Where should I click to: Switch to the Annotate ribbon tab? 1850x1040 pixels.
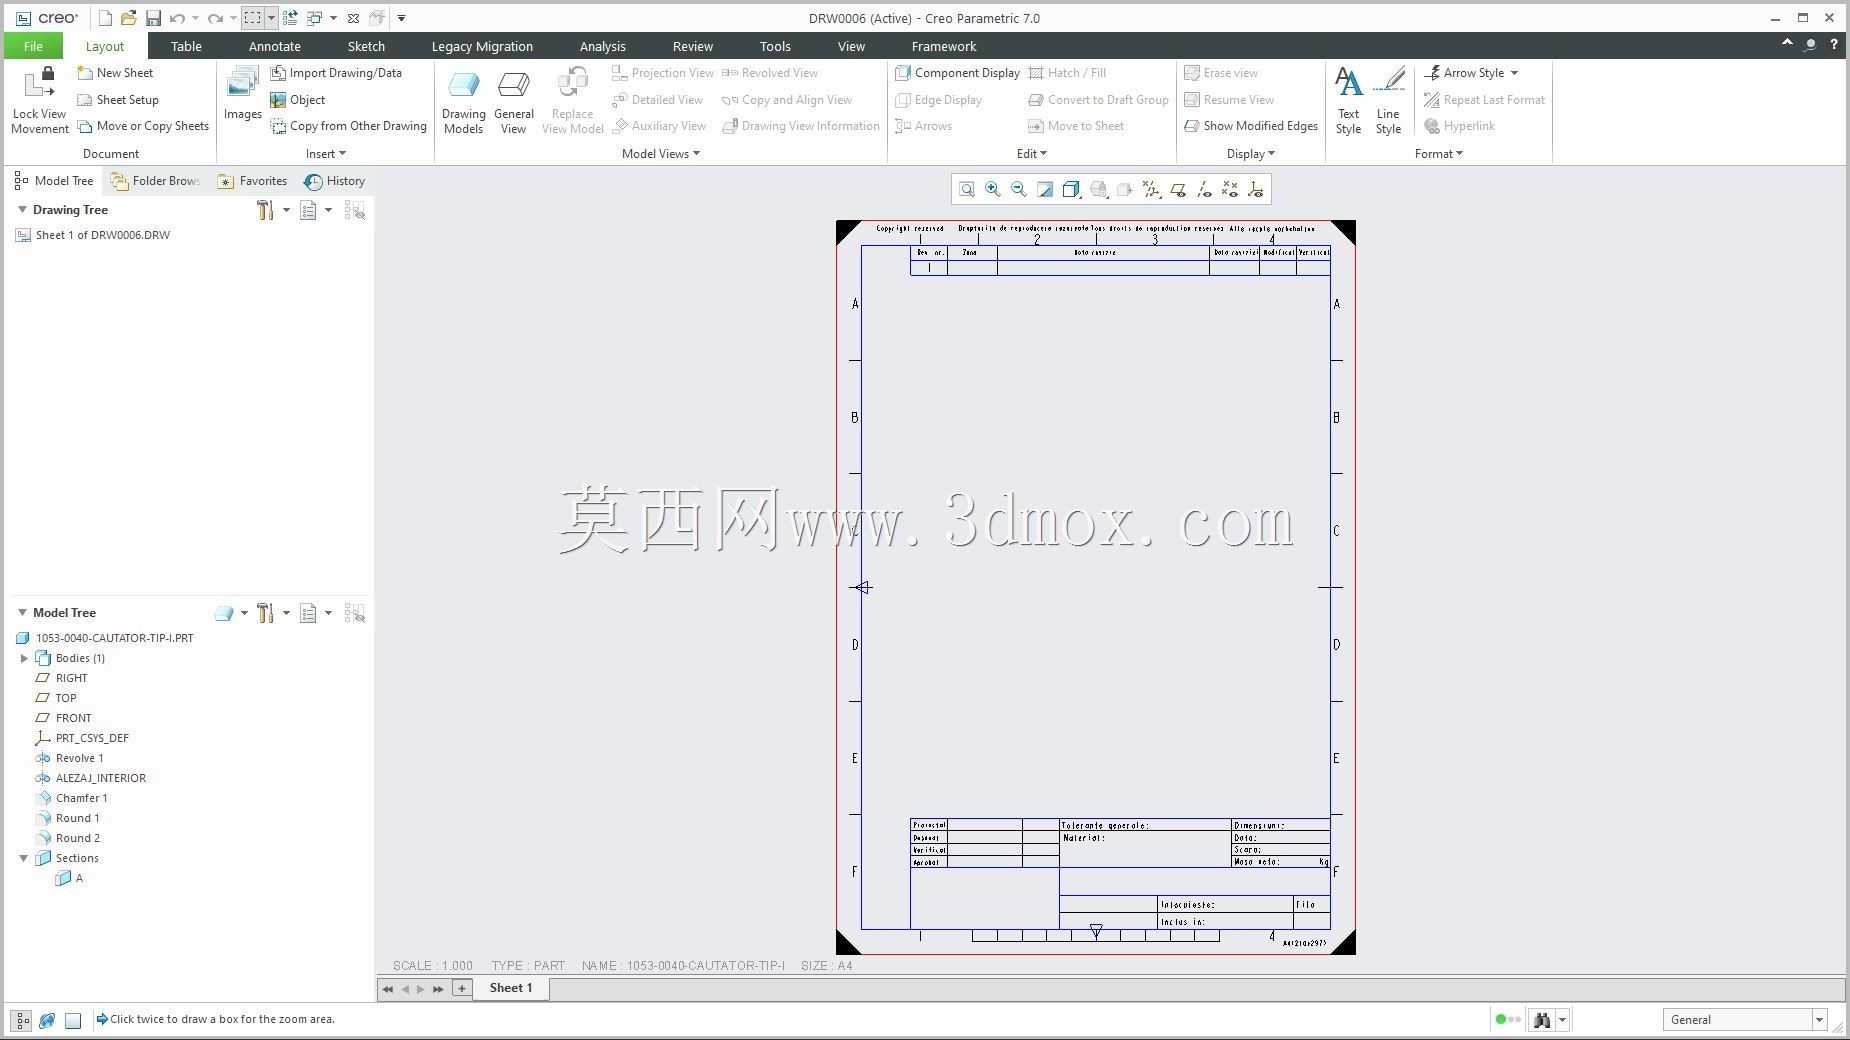(275, 46)
